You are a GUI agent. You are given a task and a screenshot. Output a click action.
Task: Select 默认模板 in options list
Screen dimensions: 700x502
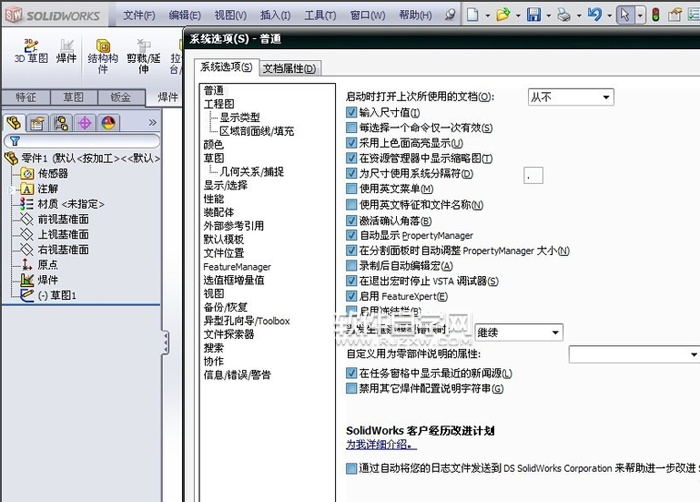click(x=224, y=239)
